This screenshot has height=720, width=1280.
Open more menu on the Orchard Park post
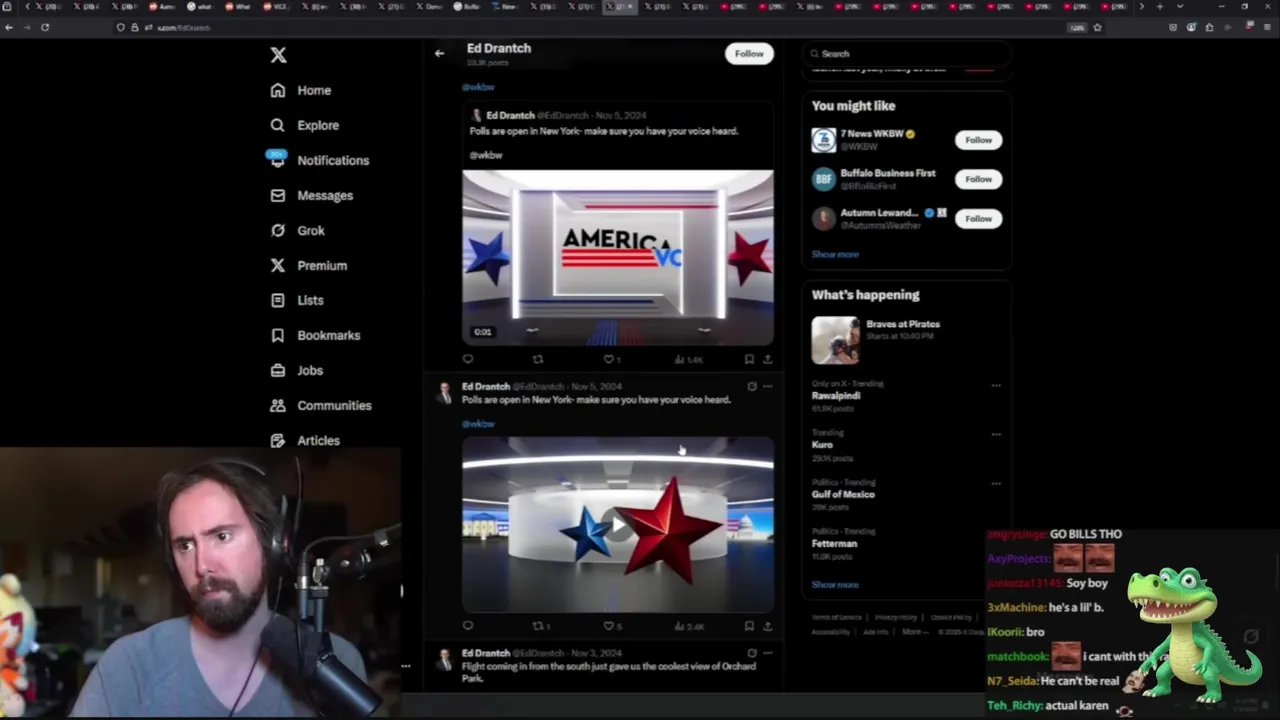pyautogui.click(x=767, y=653)
